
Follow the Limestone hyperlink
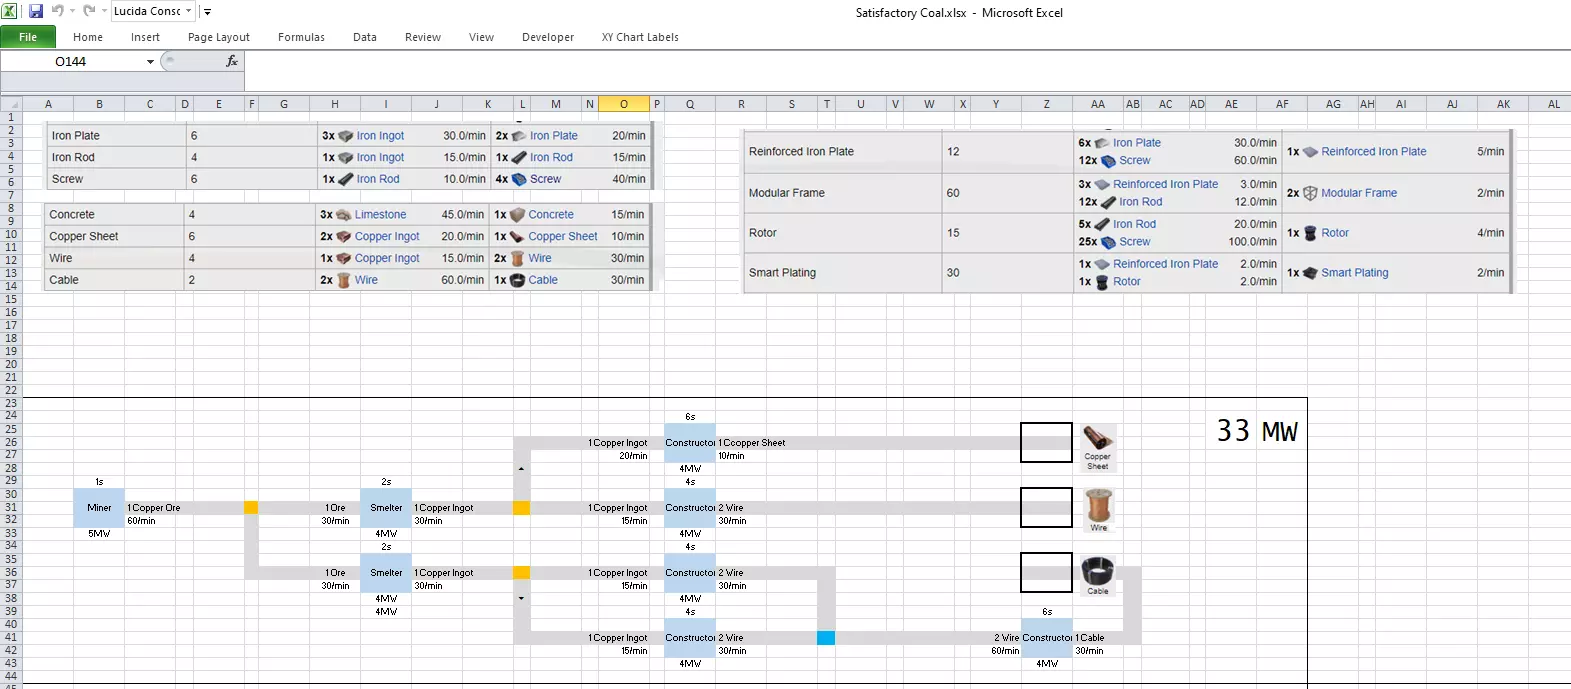[x=380, y=215]
